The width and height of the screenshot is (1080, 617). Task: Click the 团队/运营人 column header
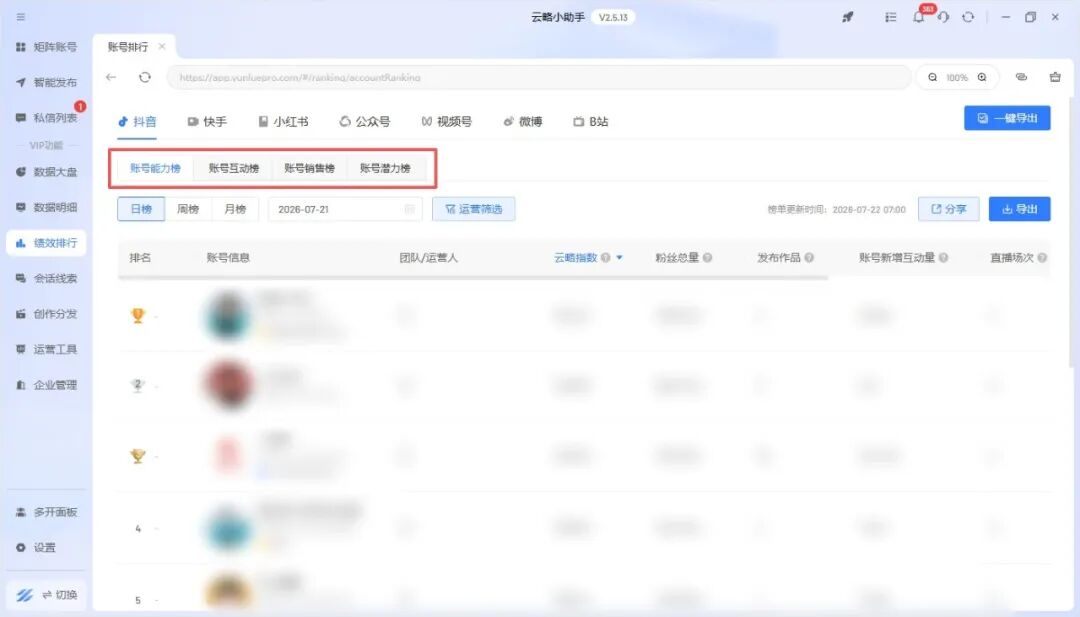click(x=428, y=258)
